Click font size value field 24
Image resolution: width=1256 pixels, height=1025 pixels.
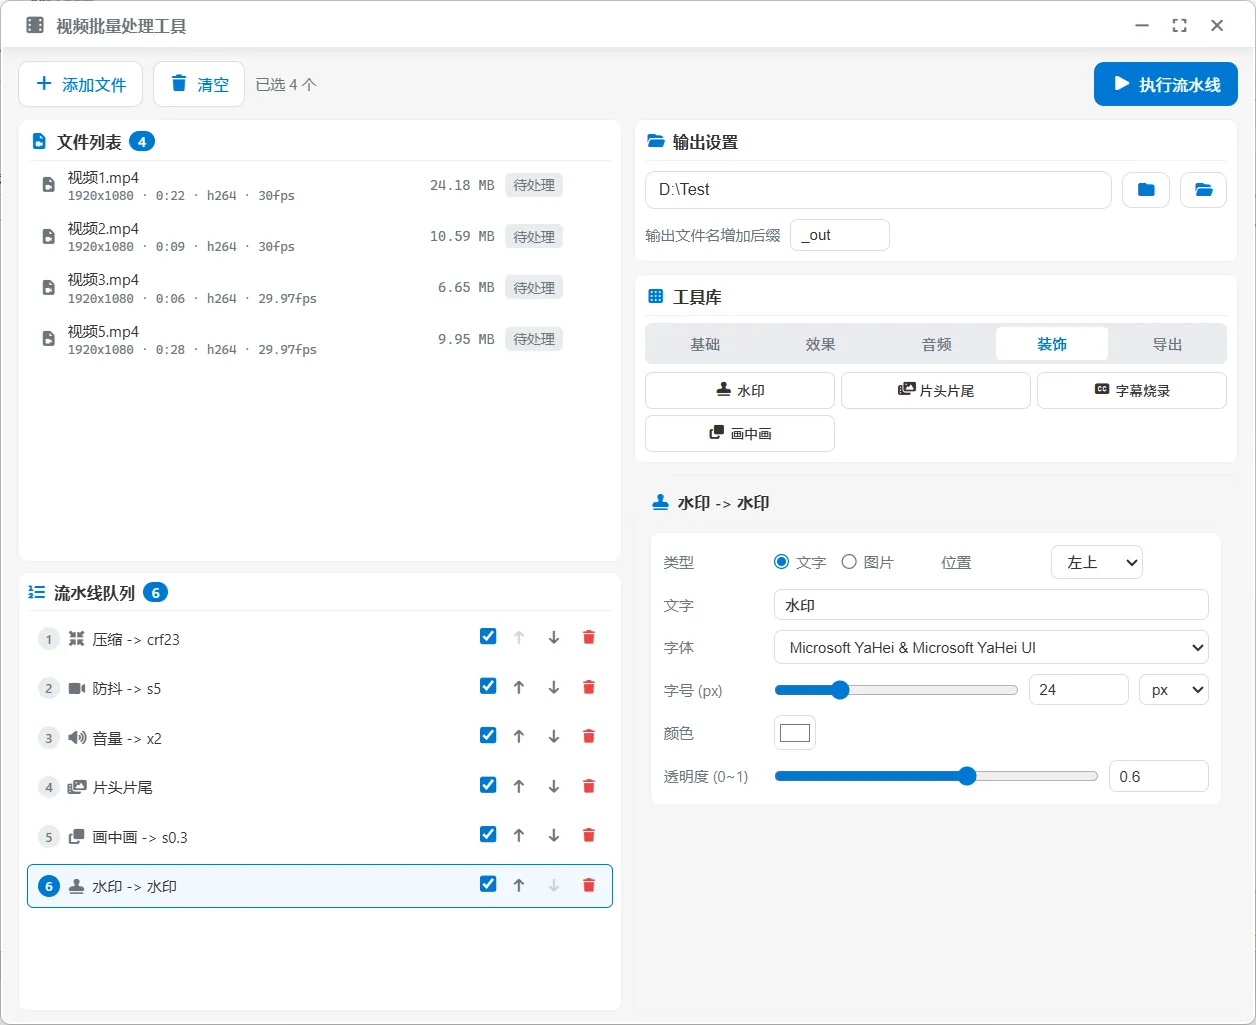click(x=1079, y=690)
